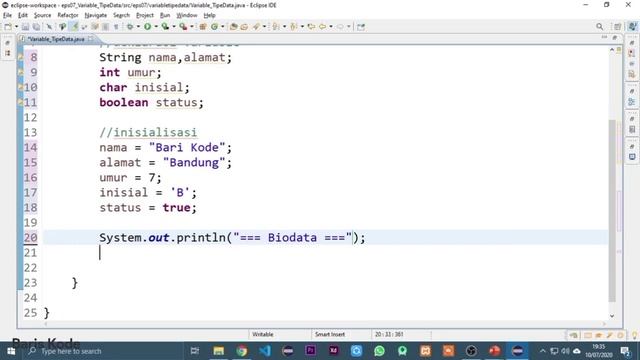Click the Open Perspective icon

[618, 27]
